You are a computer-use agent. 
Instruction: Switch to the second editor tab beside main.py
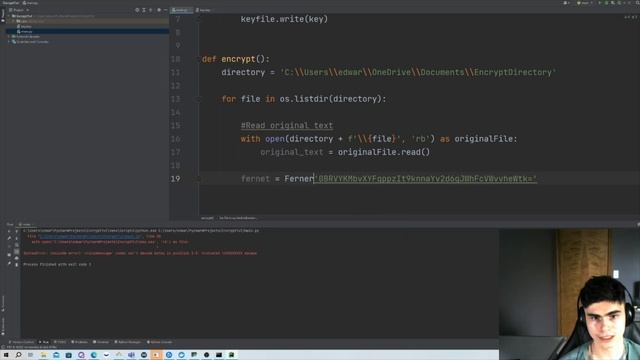pyautogui.click(x=203, y=10)
